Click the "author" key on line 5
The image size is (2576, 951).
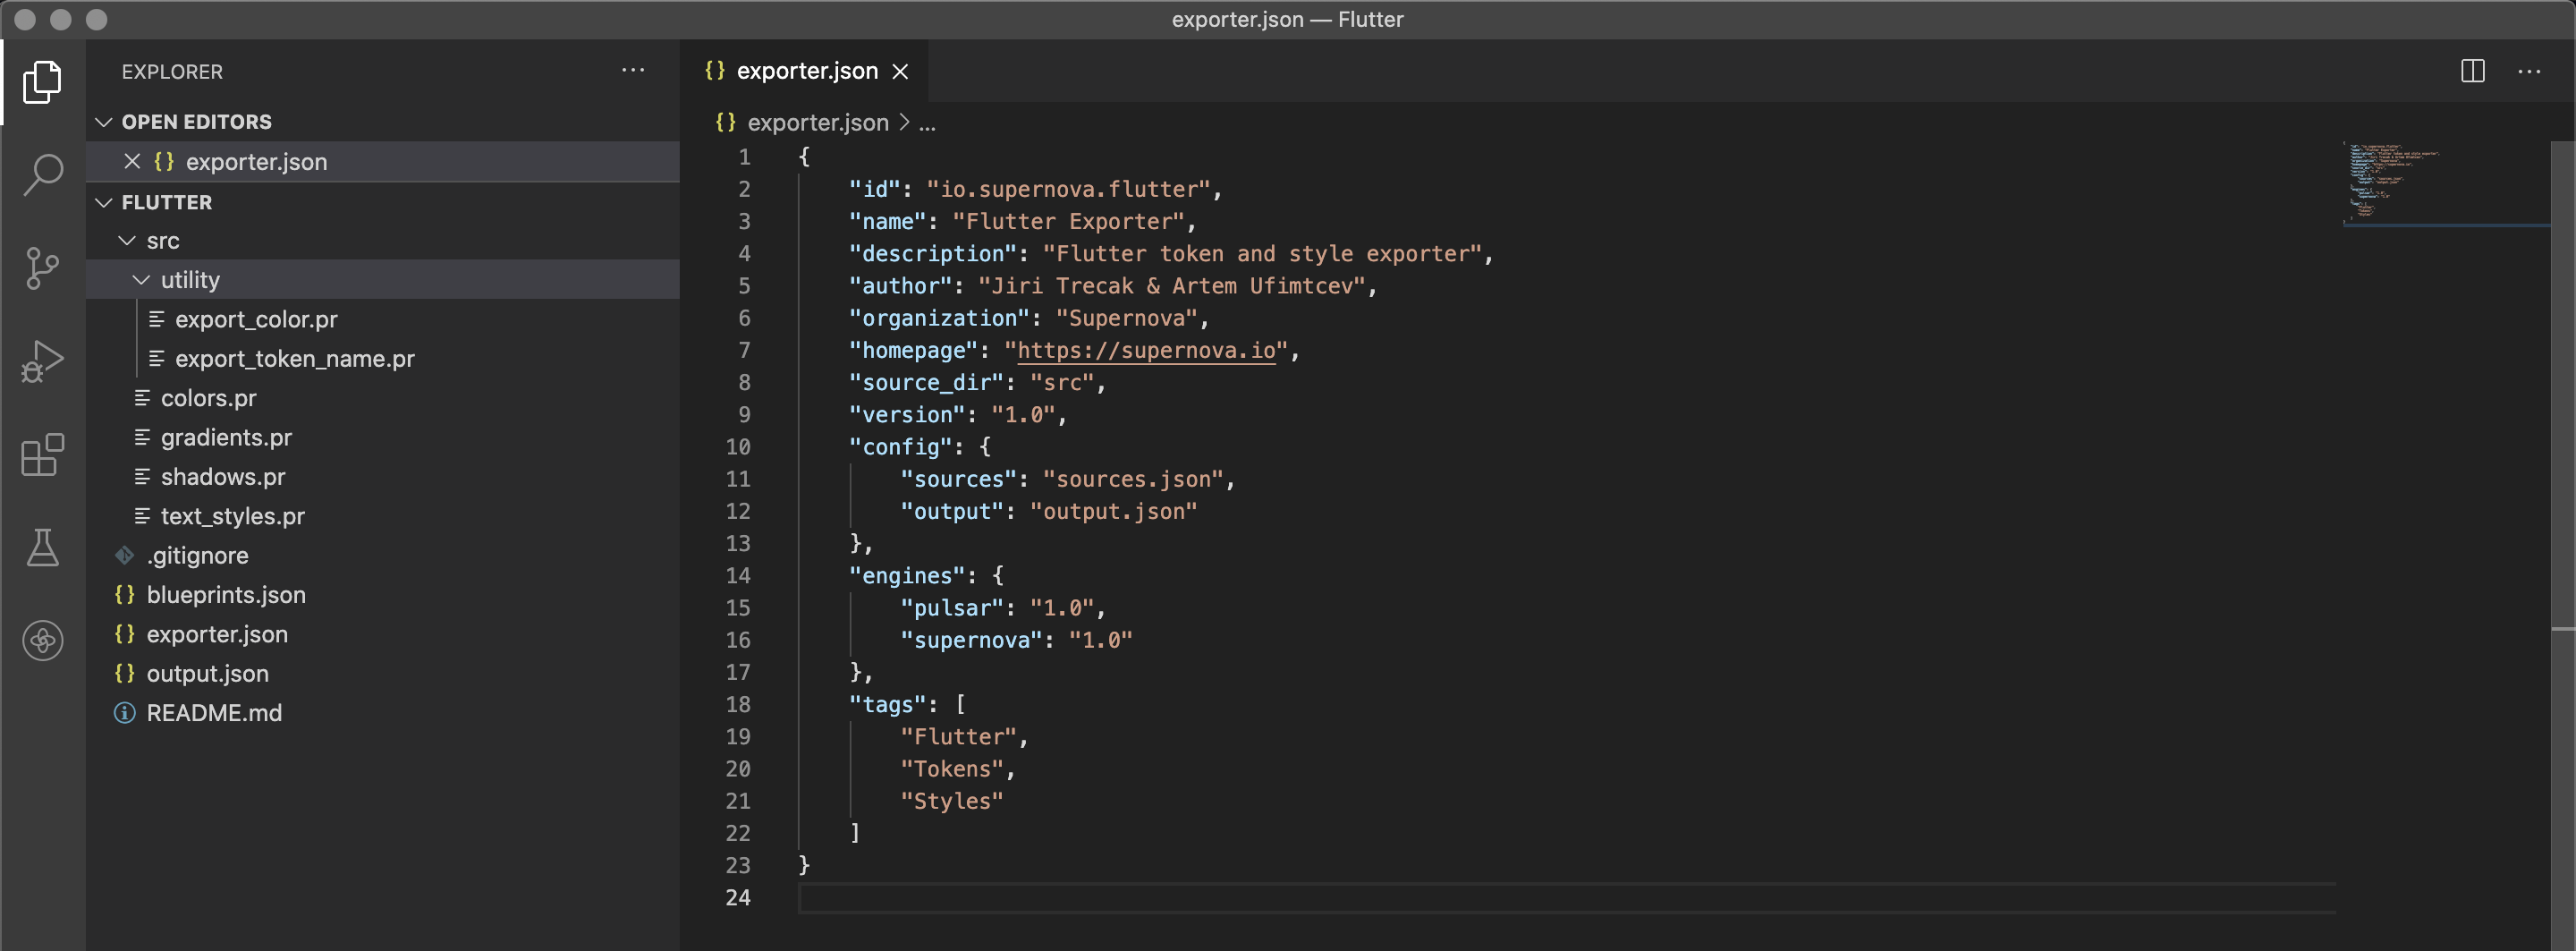[900, 286]
